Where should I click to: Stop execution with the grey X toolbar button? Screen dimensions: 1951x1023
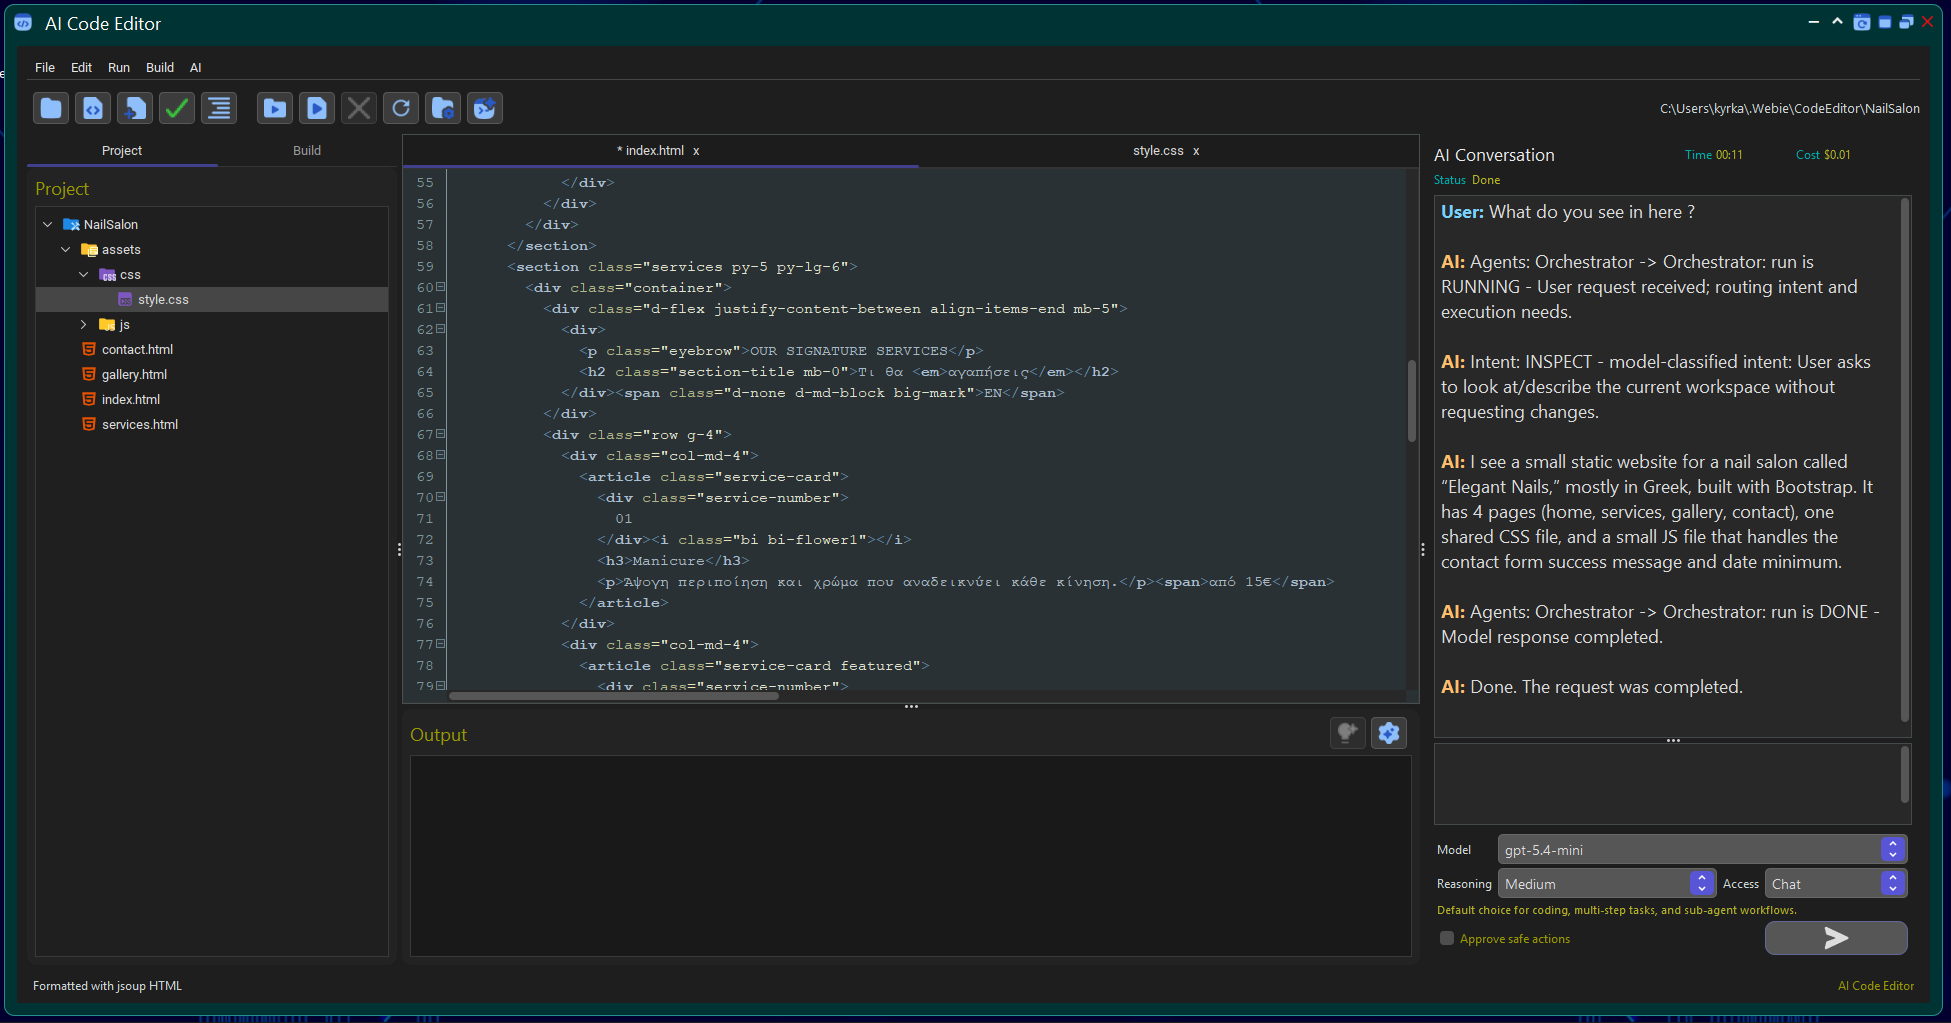click(x=359, y=108)
